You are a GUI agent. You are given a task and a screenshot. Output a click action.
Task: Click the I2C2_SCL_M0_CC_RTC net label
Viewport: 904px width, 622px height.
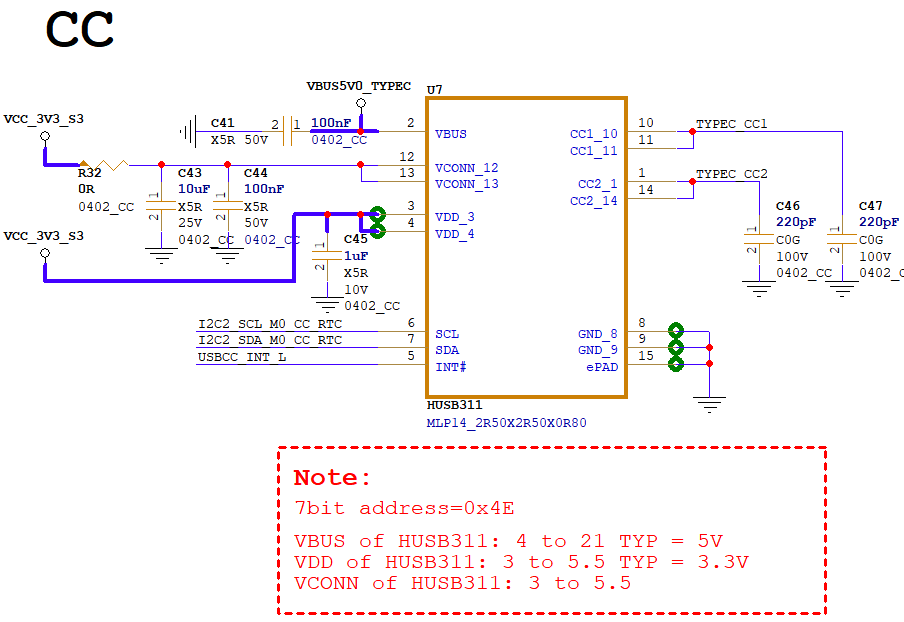tap(270, 324)
